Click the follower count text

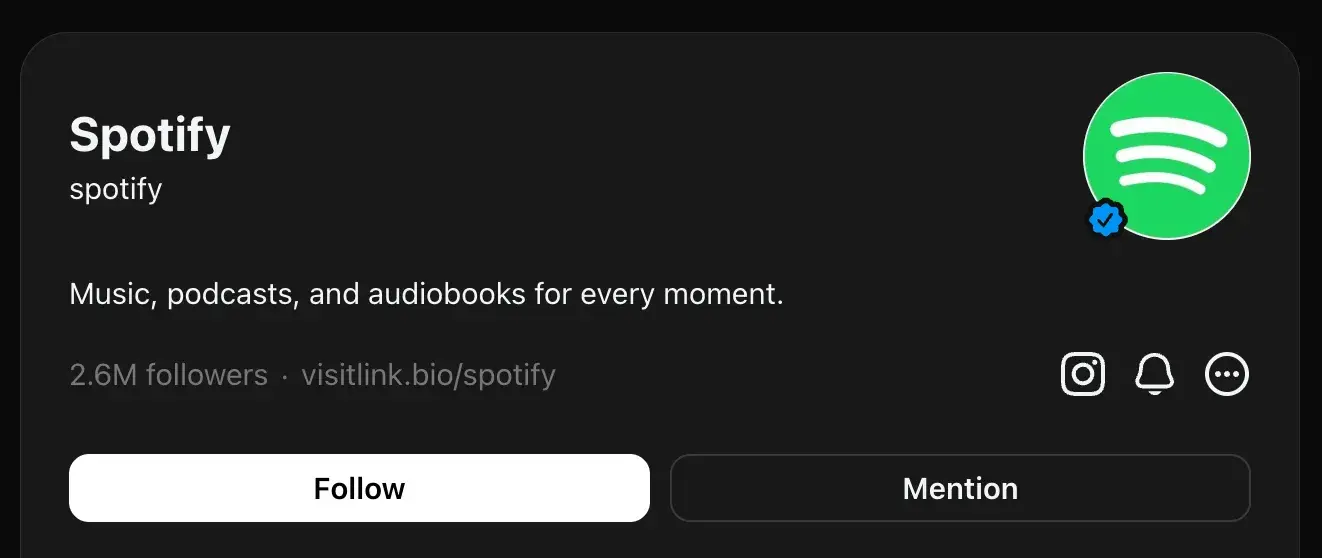168,375
